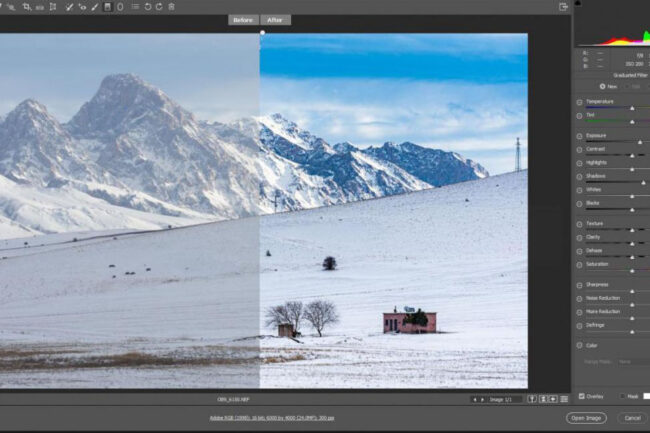Switch to the After view tab
This screenshot has height=433, width=650.
pyautogui.click(x=275, y=20)
